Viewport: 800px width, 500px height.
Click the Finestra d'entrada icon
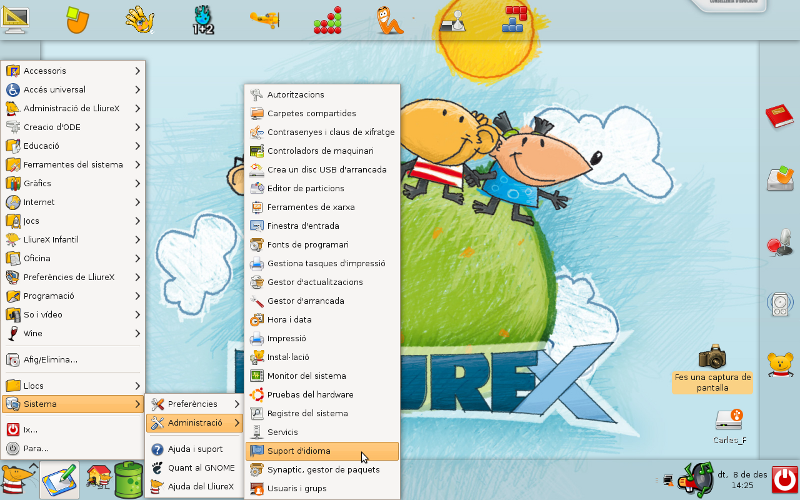(x=257, y=226)
